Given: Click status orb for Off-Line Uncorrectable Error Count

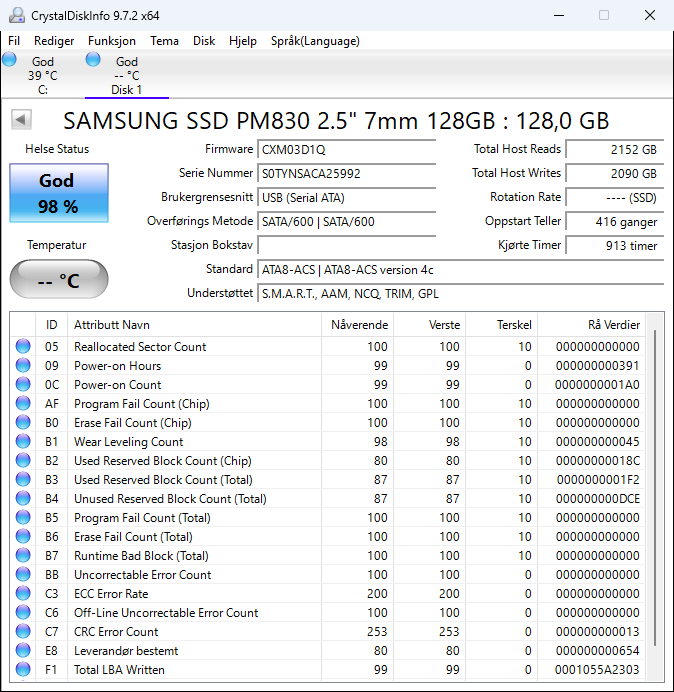Looking at the screenshot, I should [x=23, y=612].
